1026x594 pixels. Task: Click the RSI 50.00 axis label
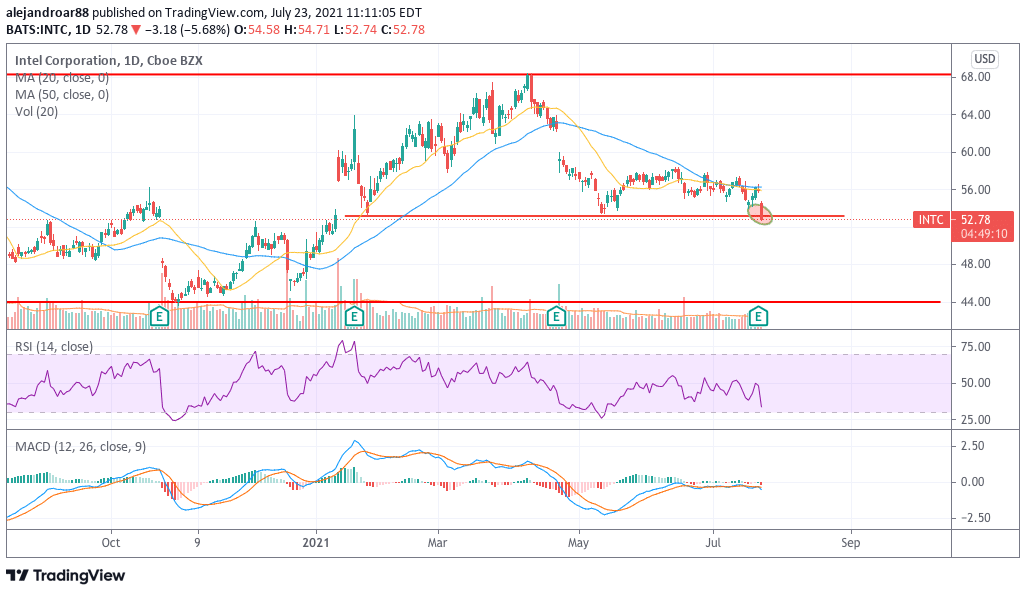tap(975, 383)
